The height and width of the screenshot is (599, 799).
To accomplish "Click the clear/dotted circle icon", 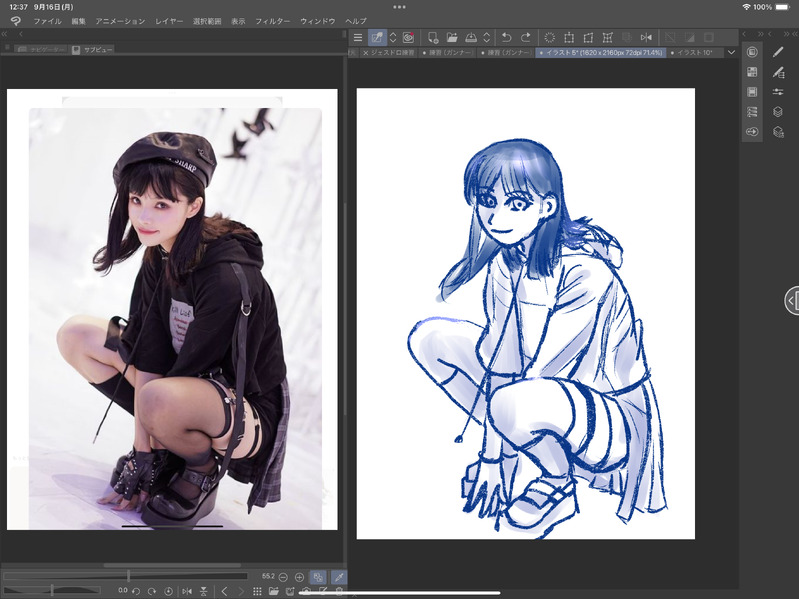I will coord(549,38).
